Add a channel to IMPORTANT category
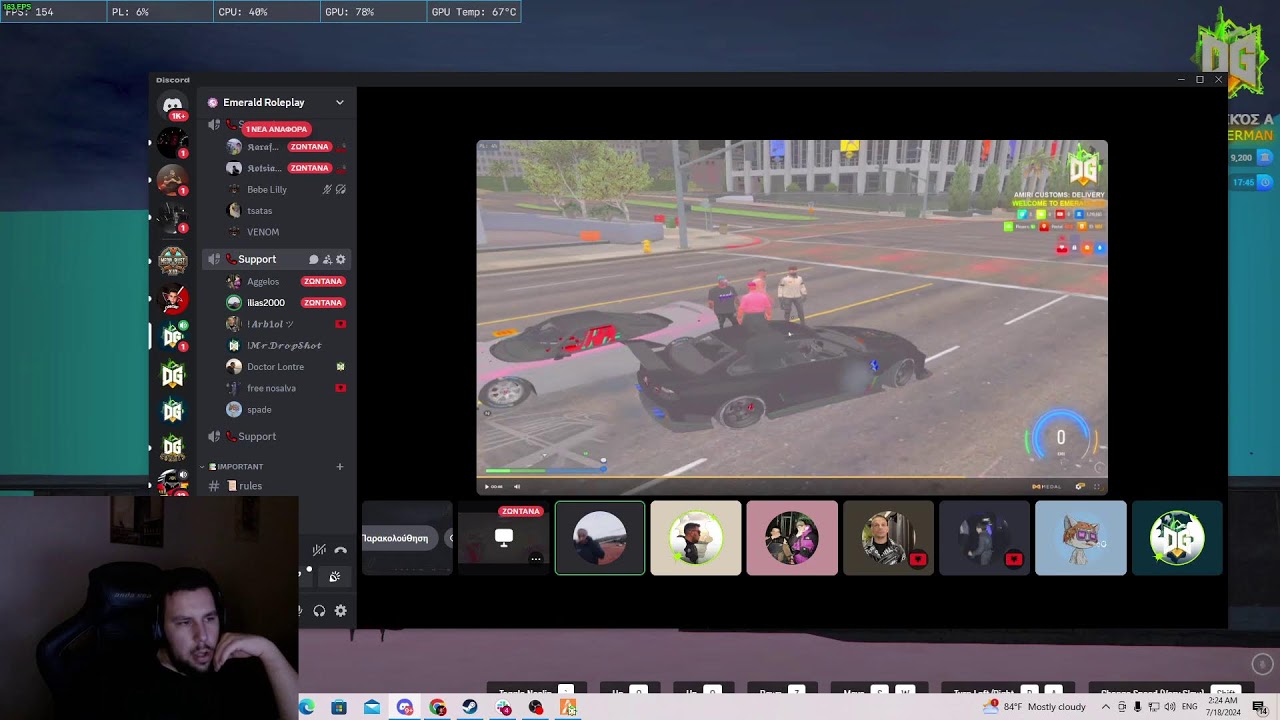This screenshot has width=1280, height=720. [x=339, y=467]
